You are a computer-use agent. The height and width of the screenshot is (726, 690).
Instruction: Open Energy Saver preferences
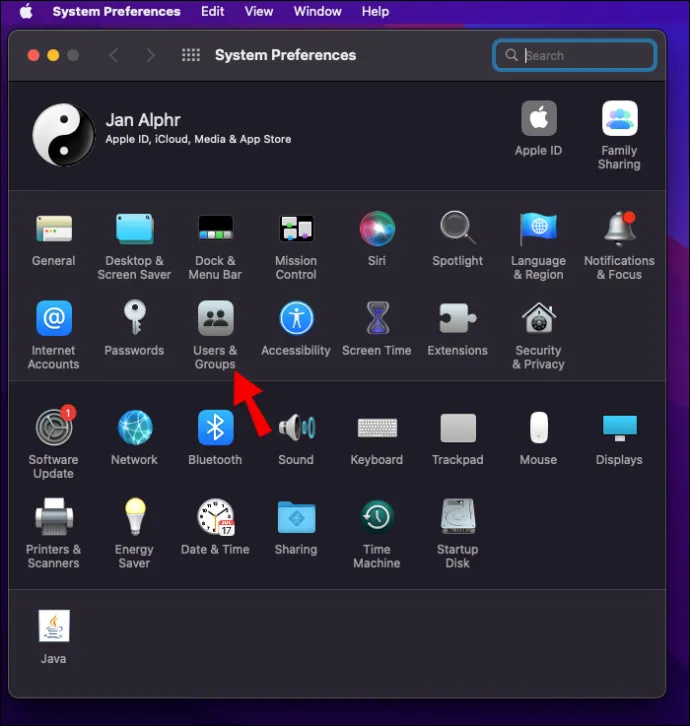click(x=135, y=516)
